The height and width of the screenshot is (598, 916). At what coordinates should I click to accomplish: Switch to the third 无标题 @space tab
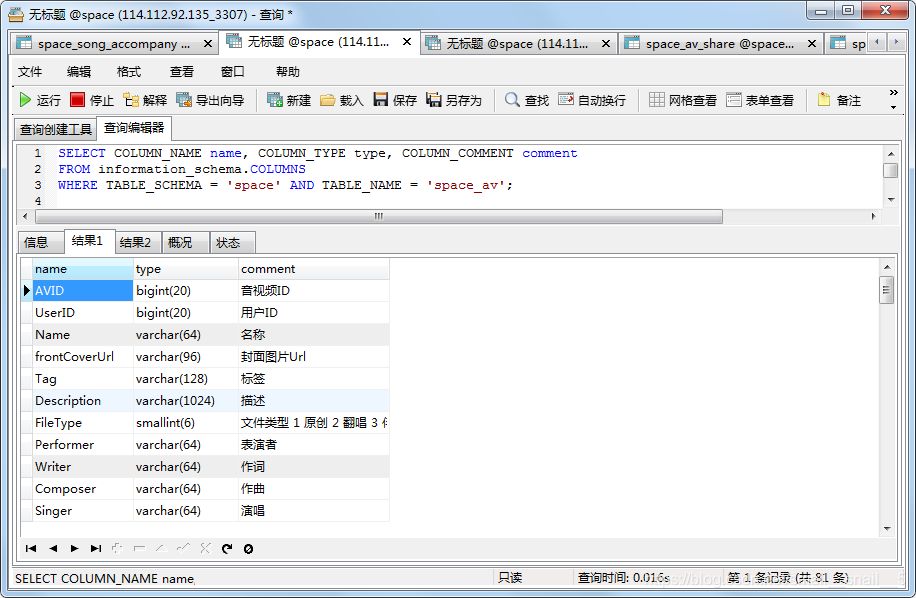(x=517, y=44)
